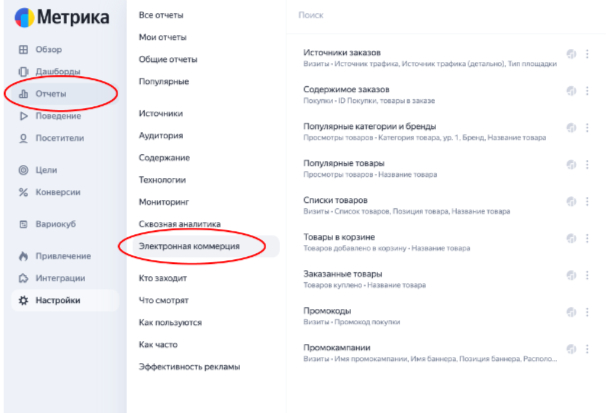Viewport: 613px width, 413px height.
Task: Open Дашборды via its sidebar icon
Action: tap(22, 72)
